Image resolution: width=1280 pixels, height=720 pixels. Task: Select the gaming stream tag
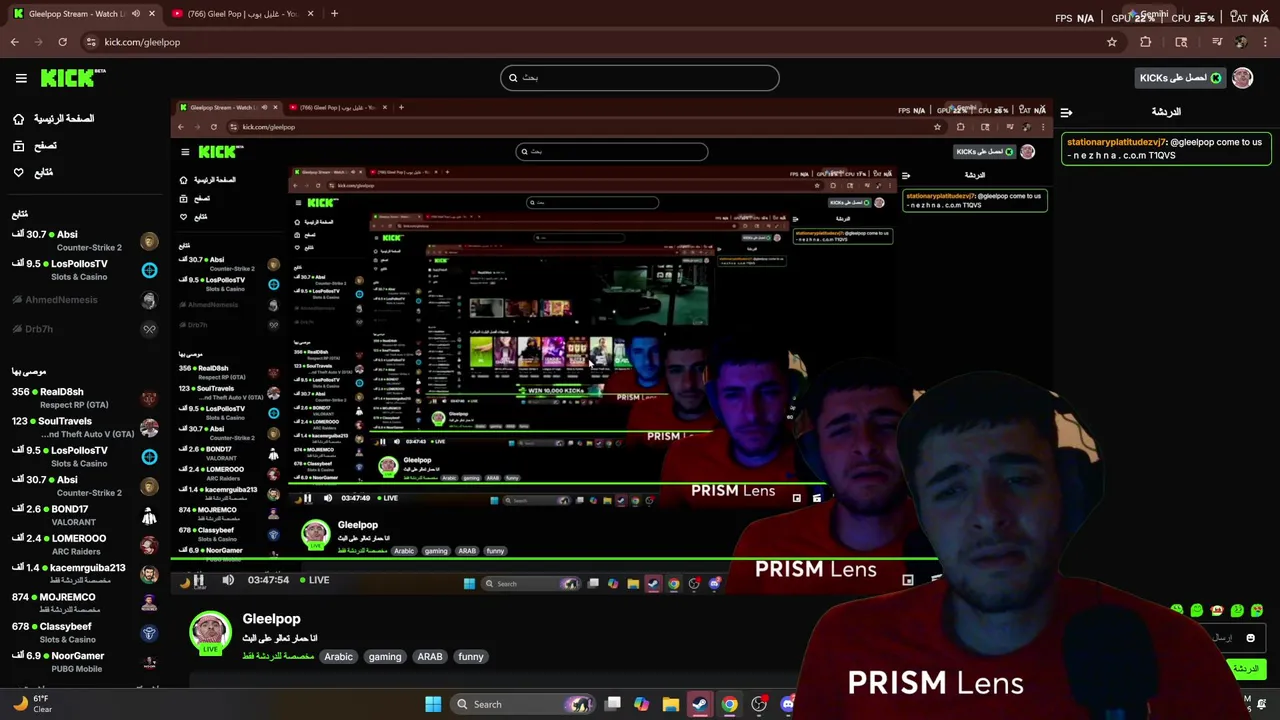coord(385,657)
